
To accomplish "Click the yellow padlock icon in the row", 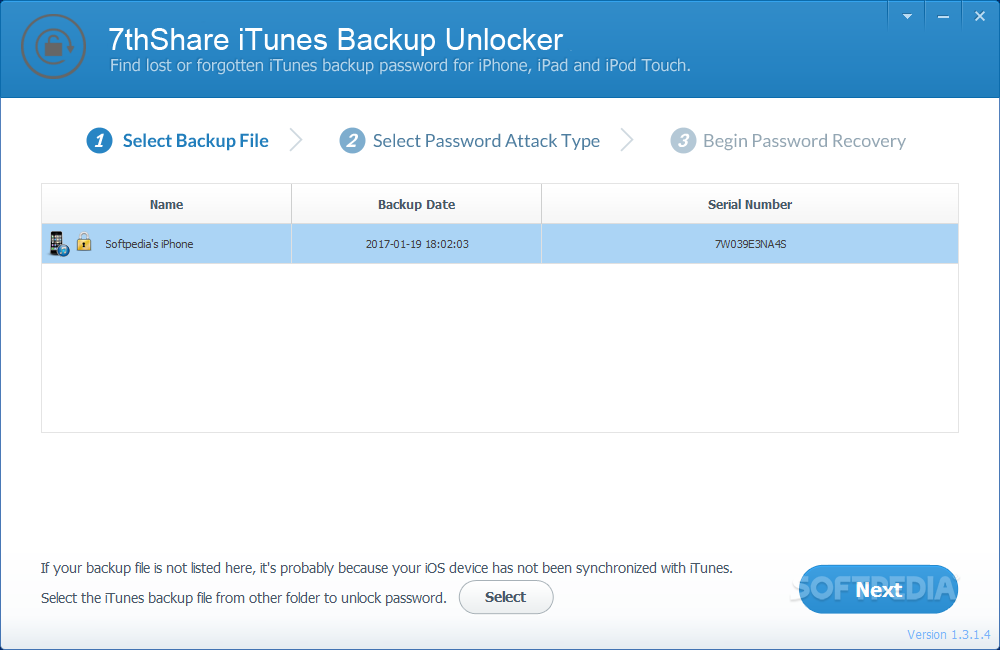I will coord(84,242).
